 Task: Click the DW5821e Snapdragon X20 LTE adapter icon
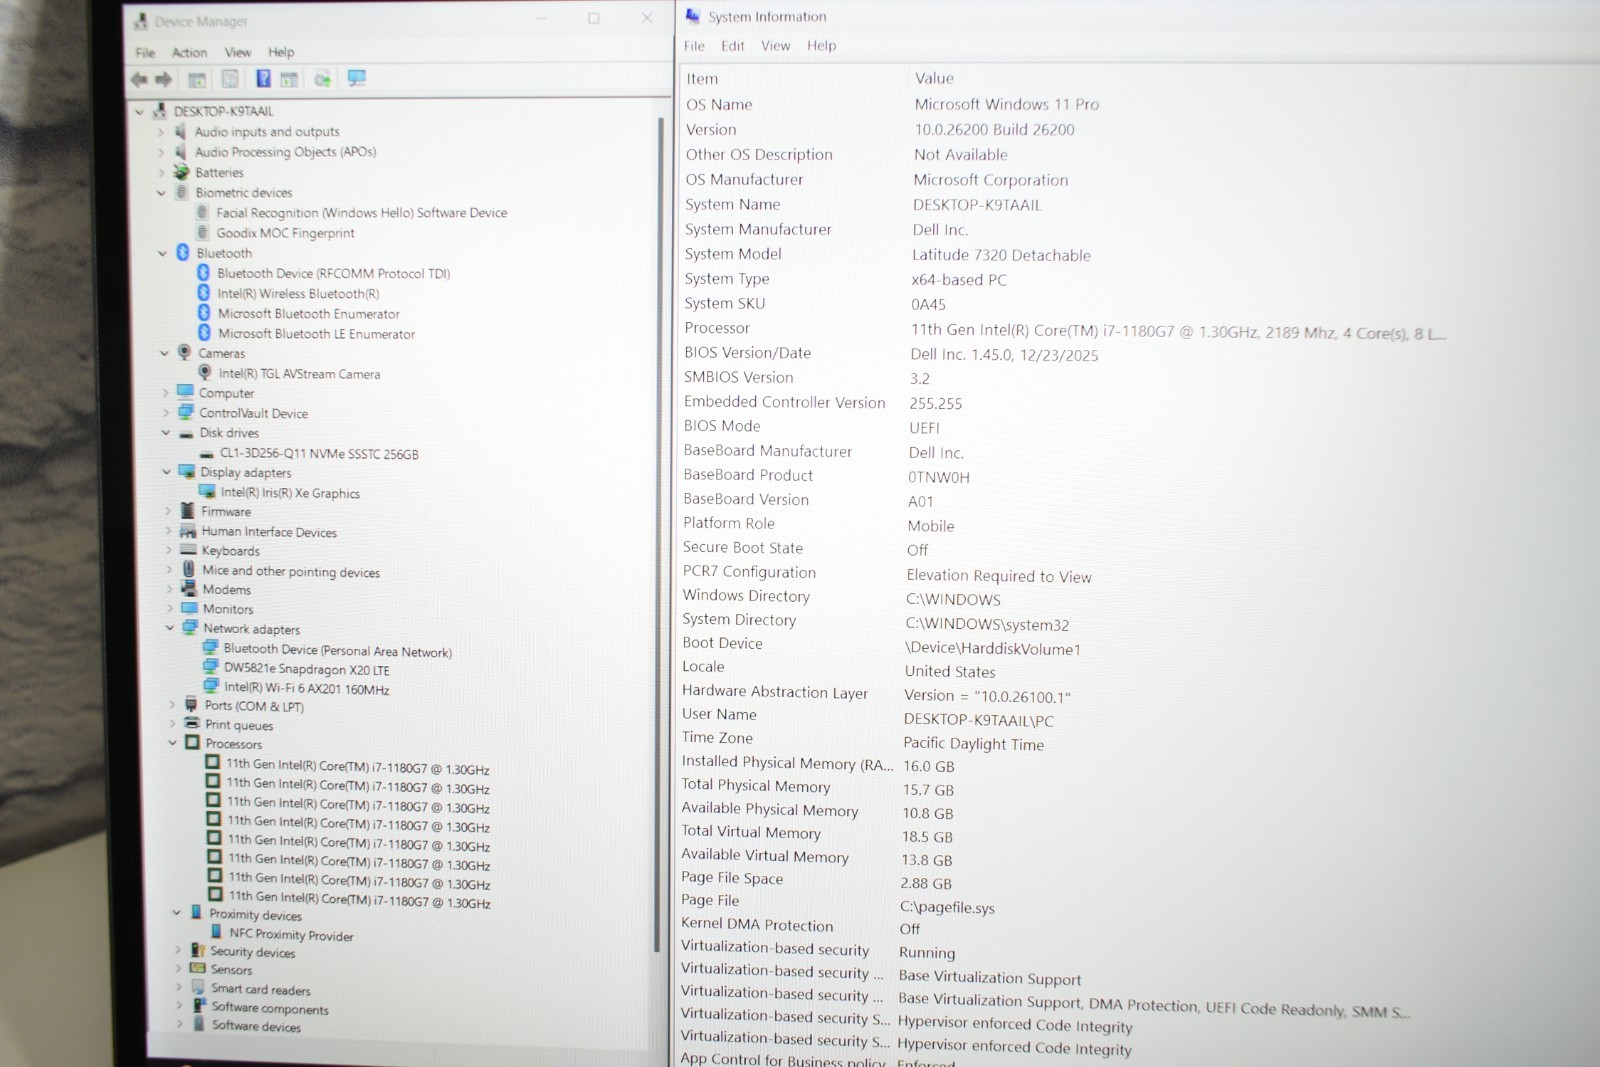click(210, 668)
